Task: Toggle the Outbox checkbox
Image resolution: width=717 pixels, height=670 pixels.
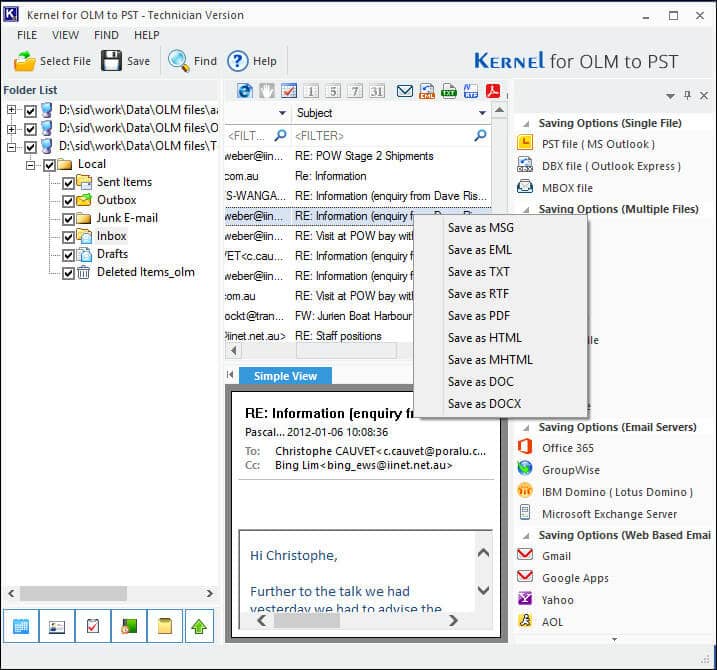Action: click(68, 201)
